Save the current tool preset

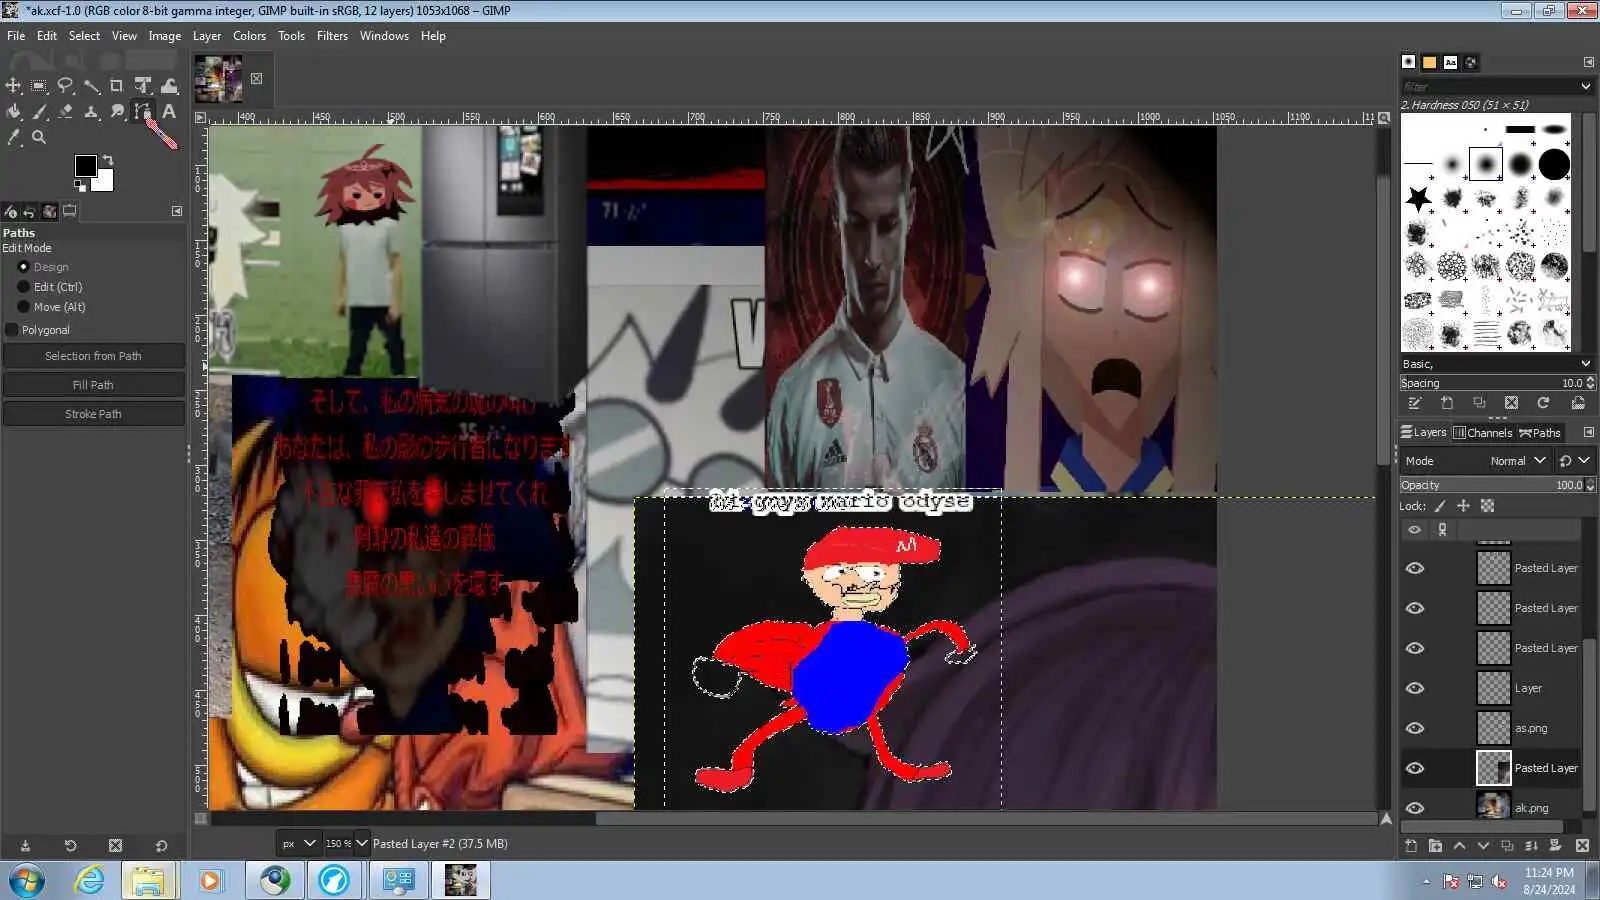click(25, 846)
